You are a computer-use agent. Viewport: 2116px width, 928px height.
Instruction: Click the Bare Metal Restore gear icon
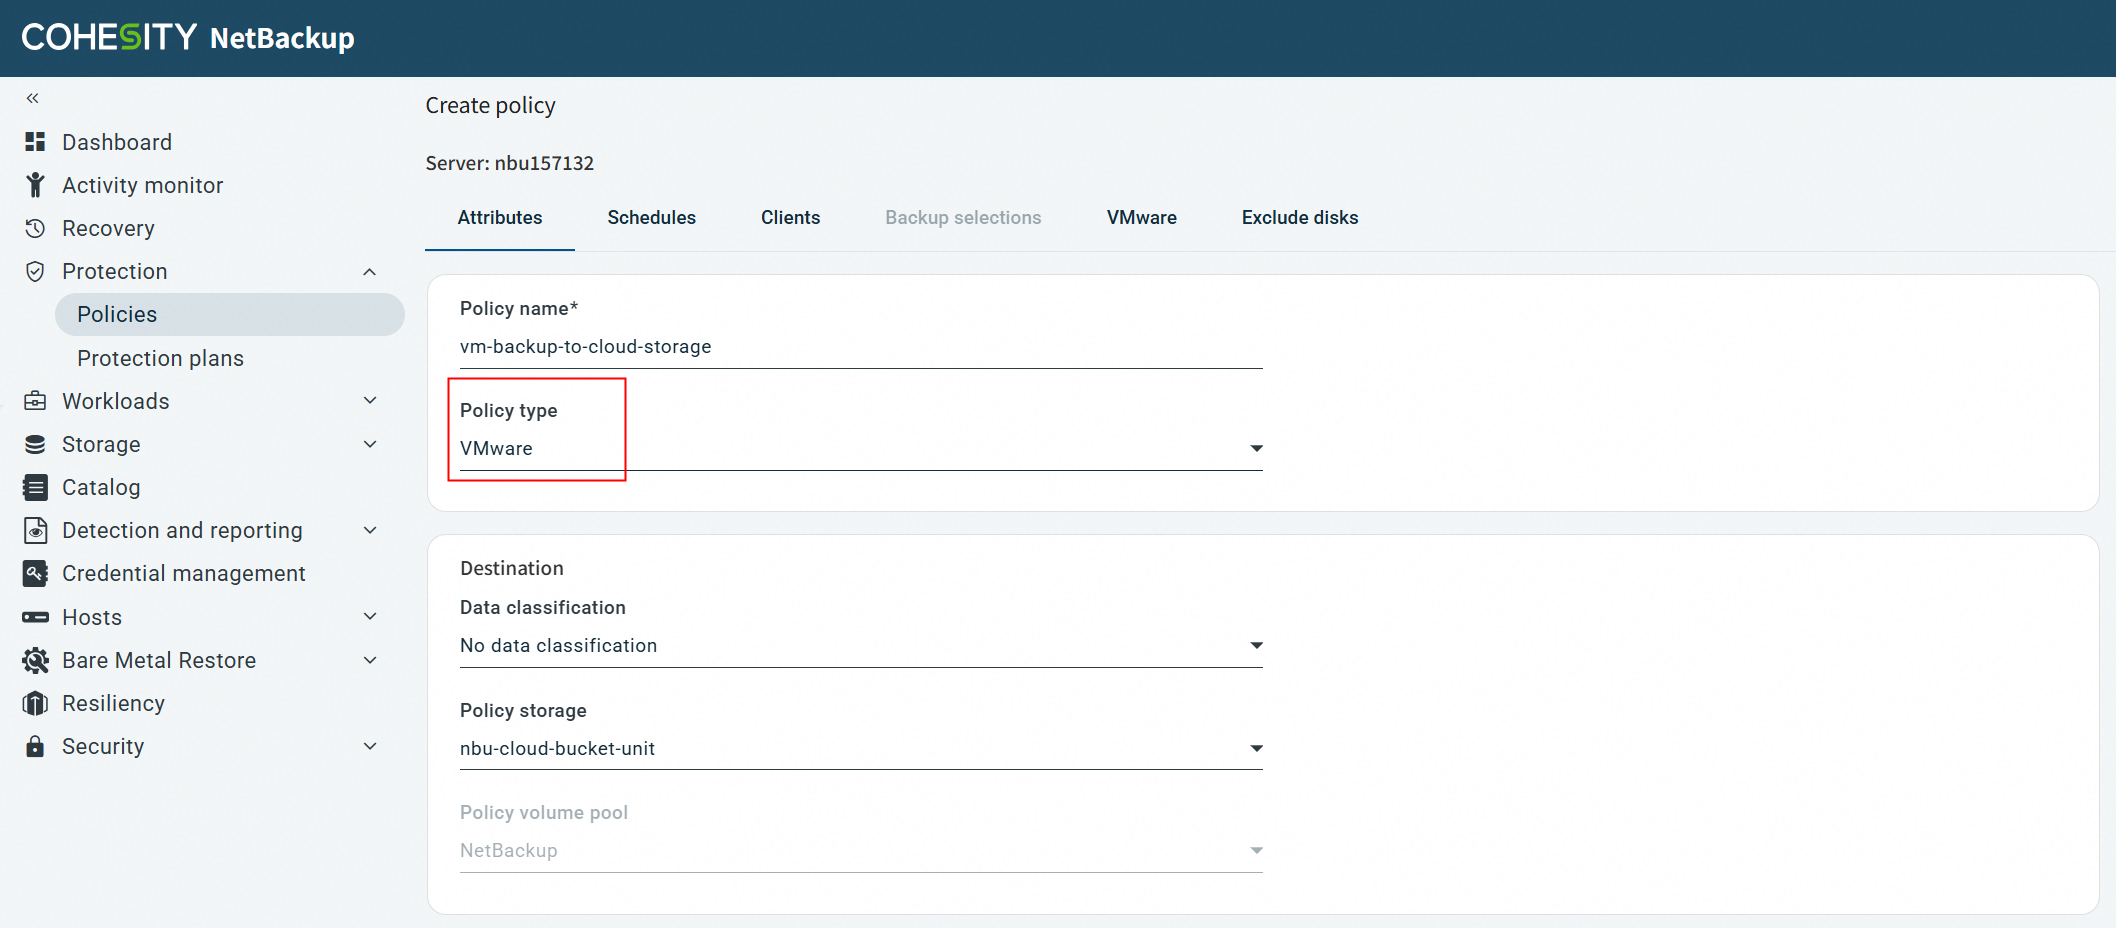[35, 660]
